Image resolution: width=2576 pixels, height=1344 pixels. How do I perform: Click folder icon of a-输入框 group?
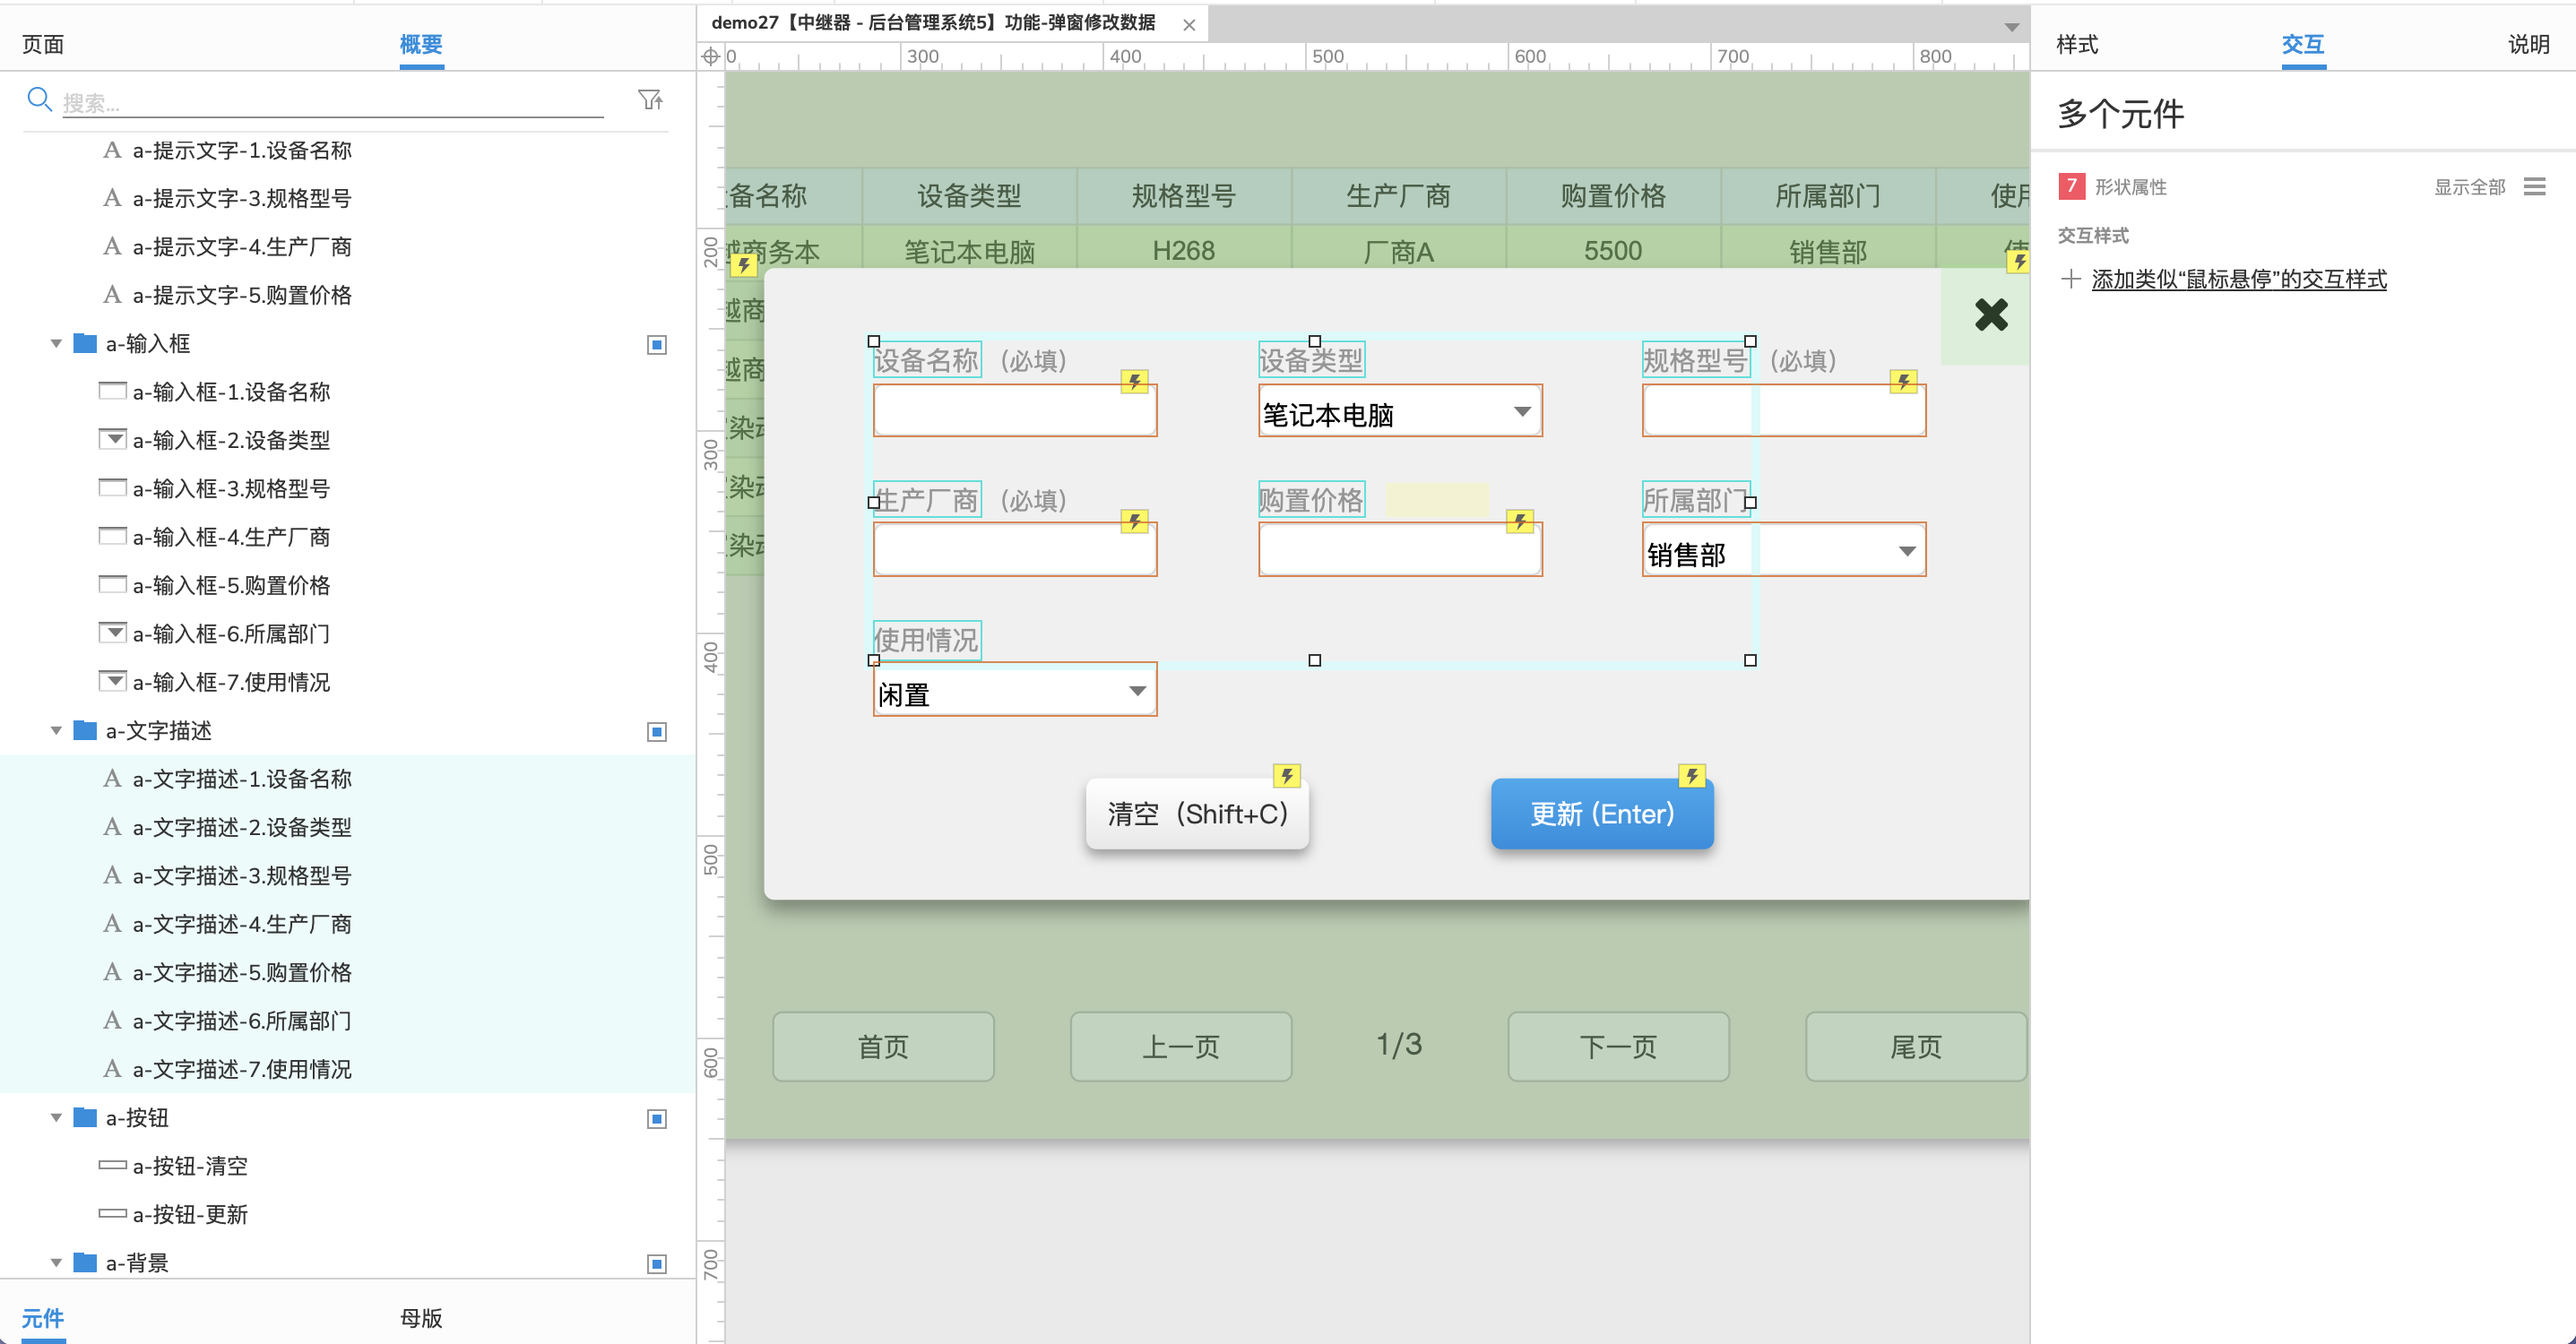coord(85,343)
